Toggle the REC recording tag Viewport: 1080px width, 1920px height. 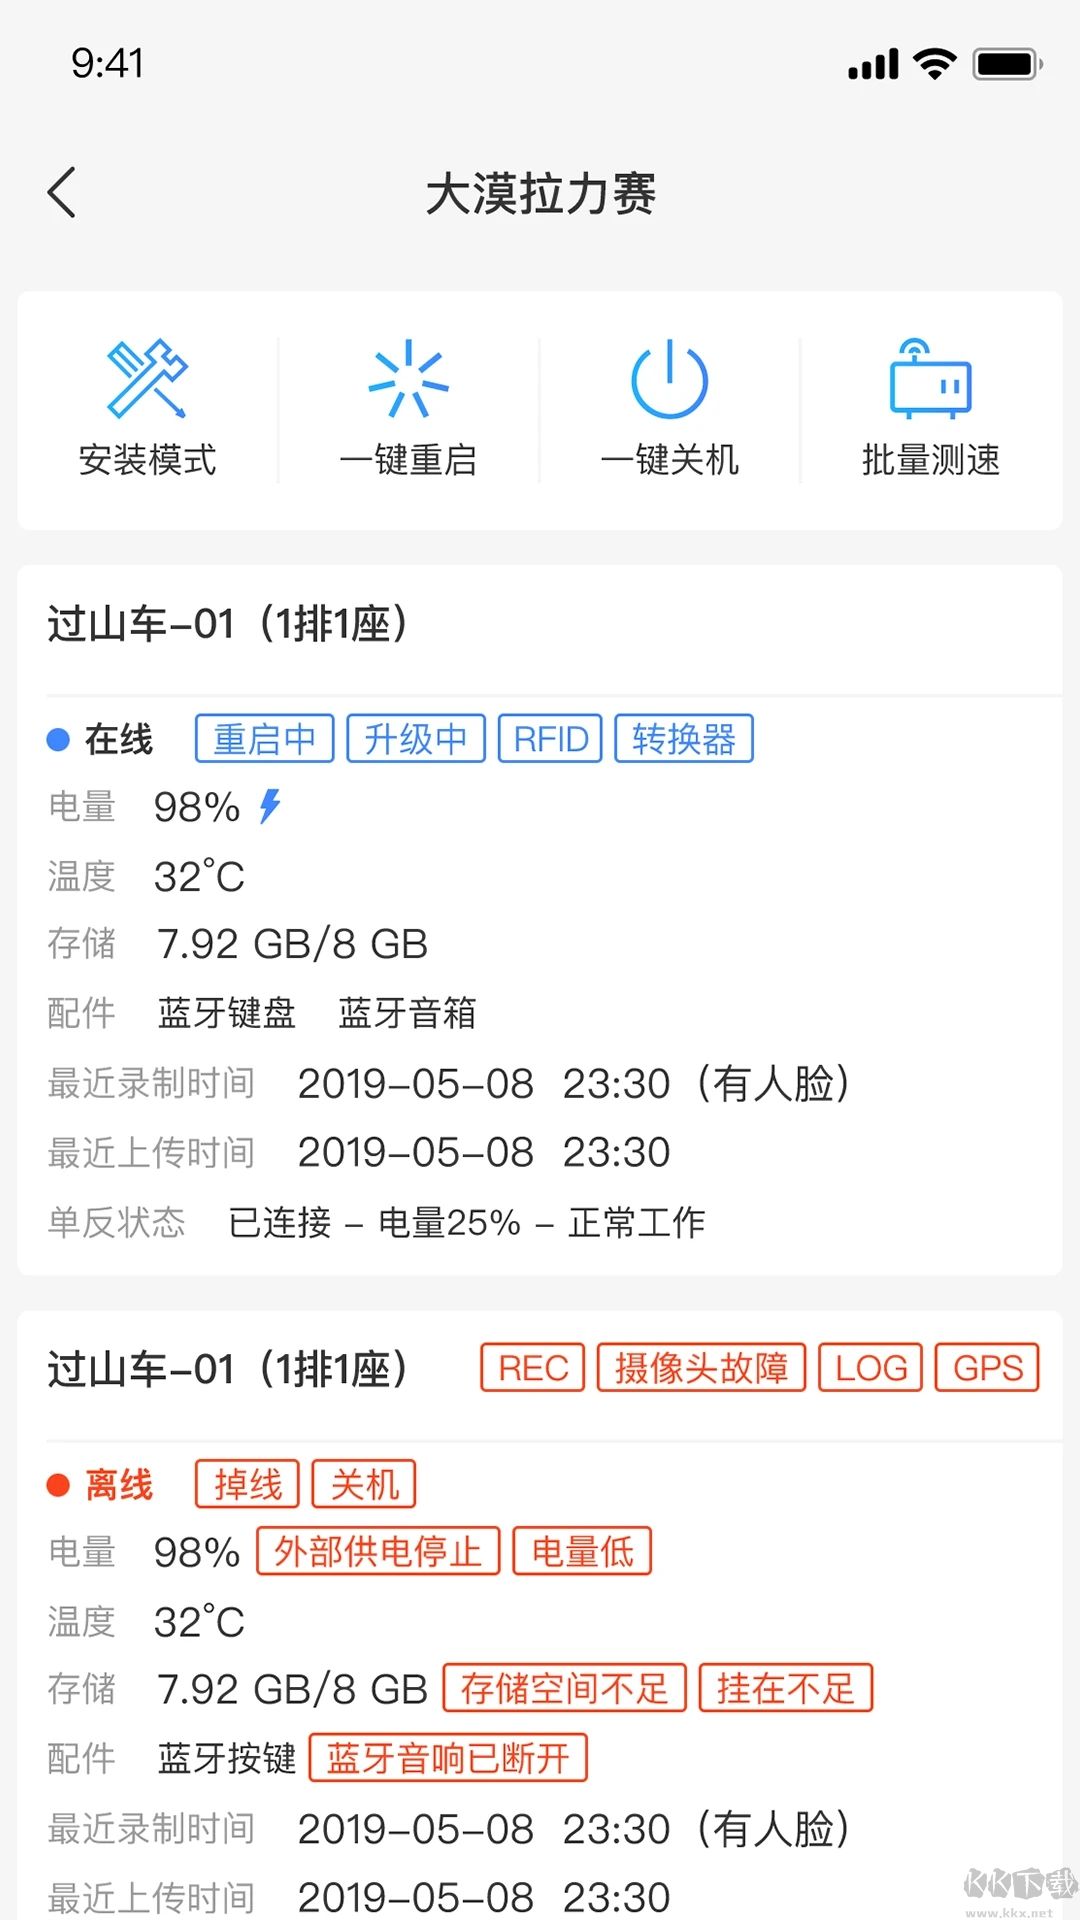pos(531,1368)
